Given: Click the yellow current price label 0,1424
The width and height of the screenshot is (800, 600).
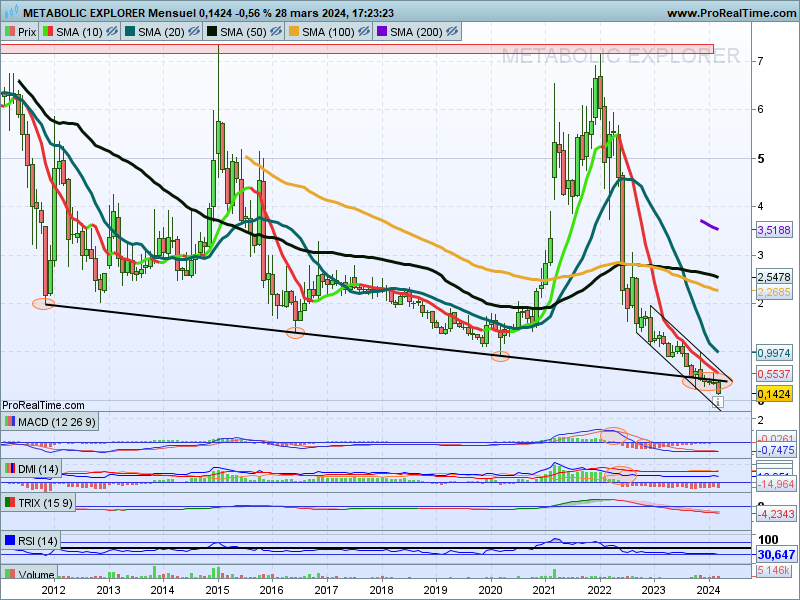Looking at the screenshot, I should (774, 394).
